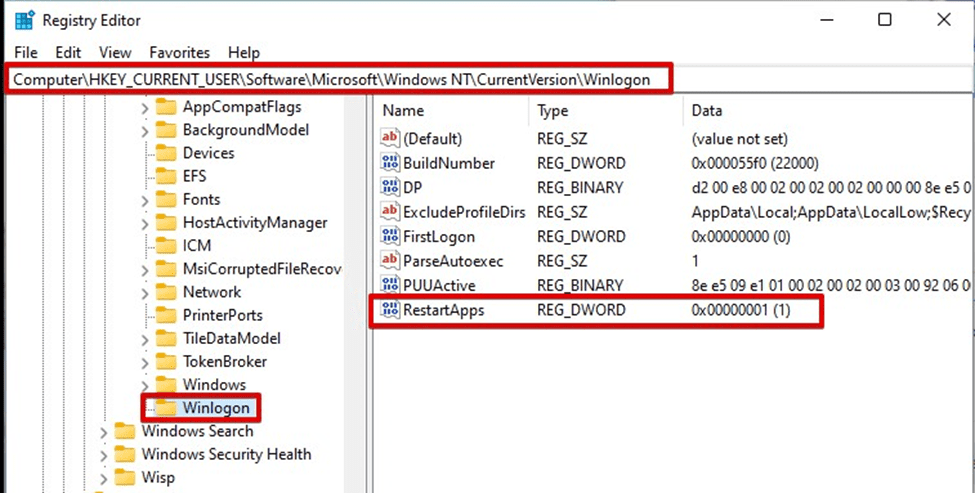
Task: Select the TokenBroker key in tree
Action: pos(224,362)
